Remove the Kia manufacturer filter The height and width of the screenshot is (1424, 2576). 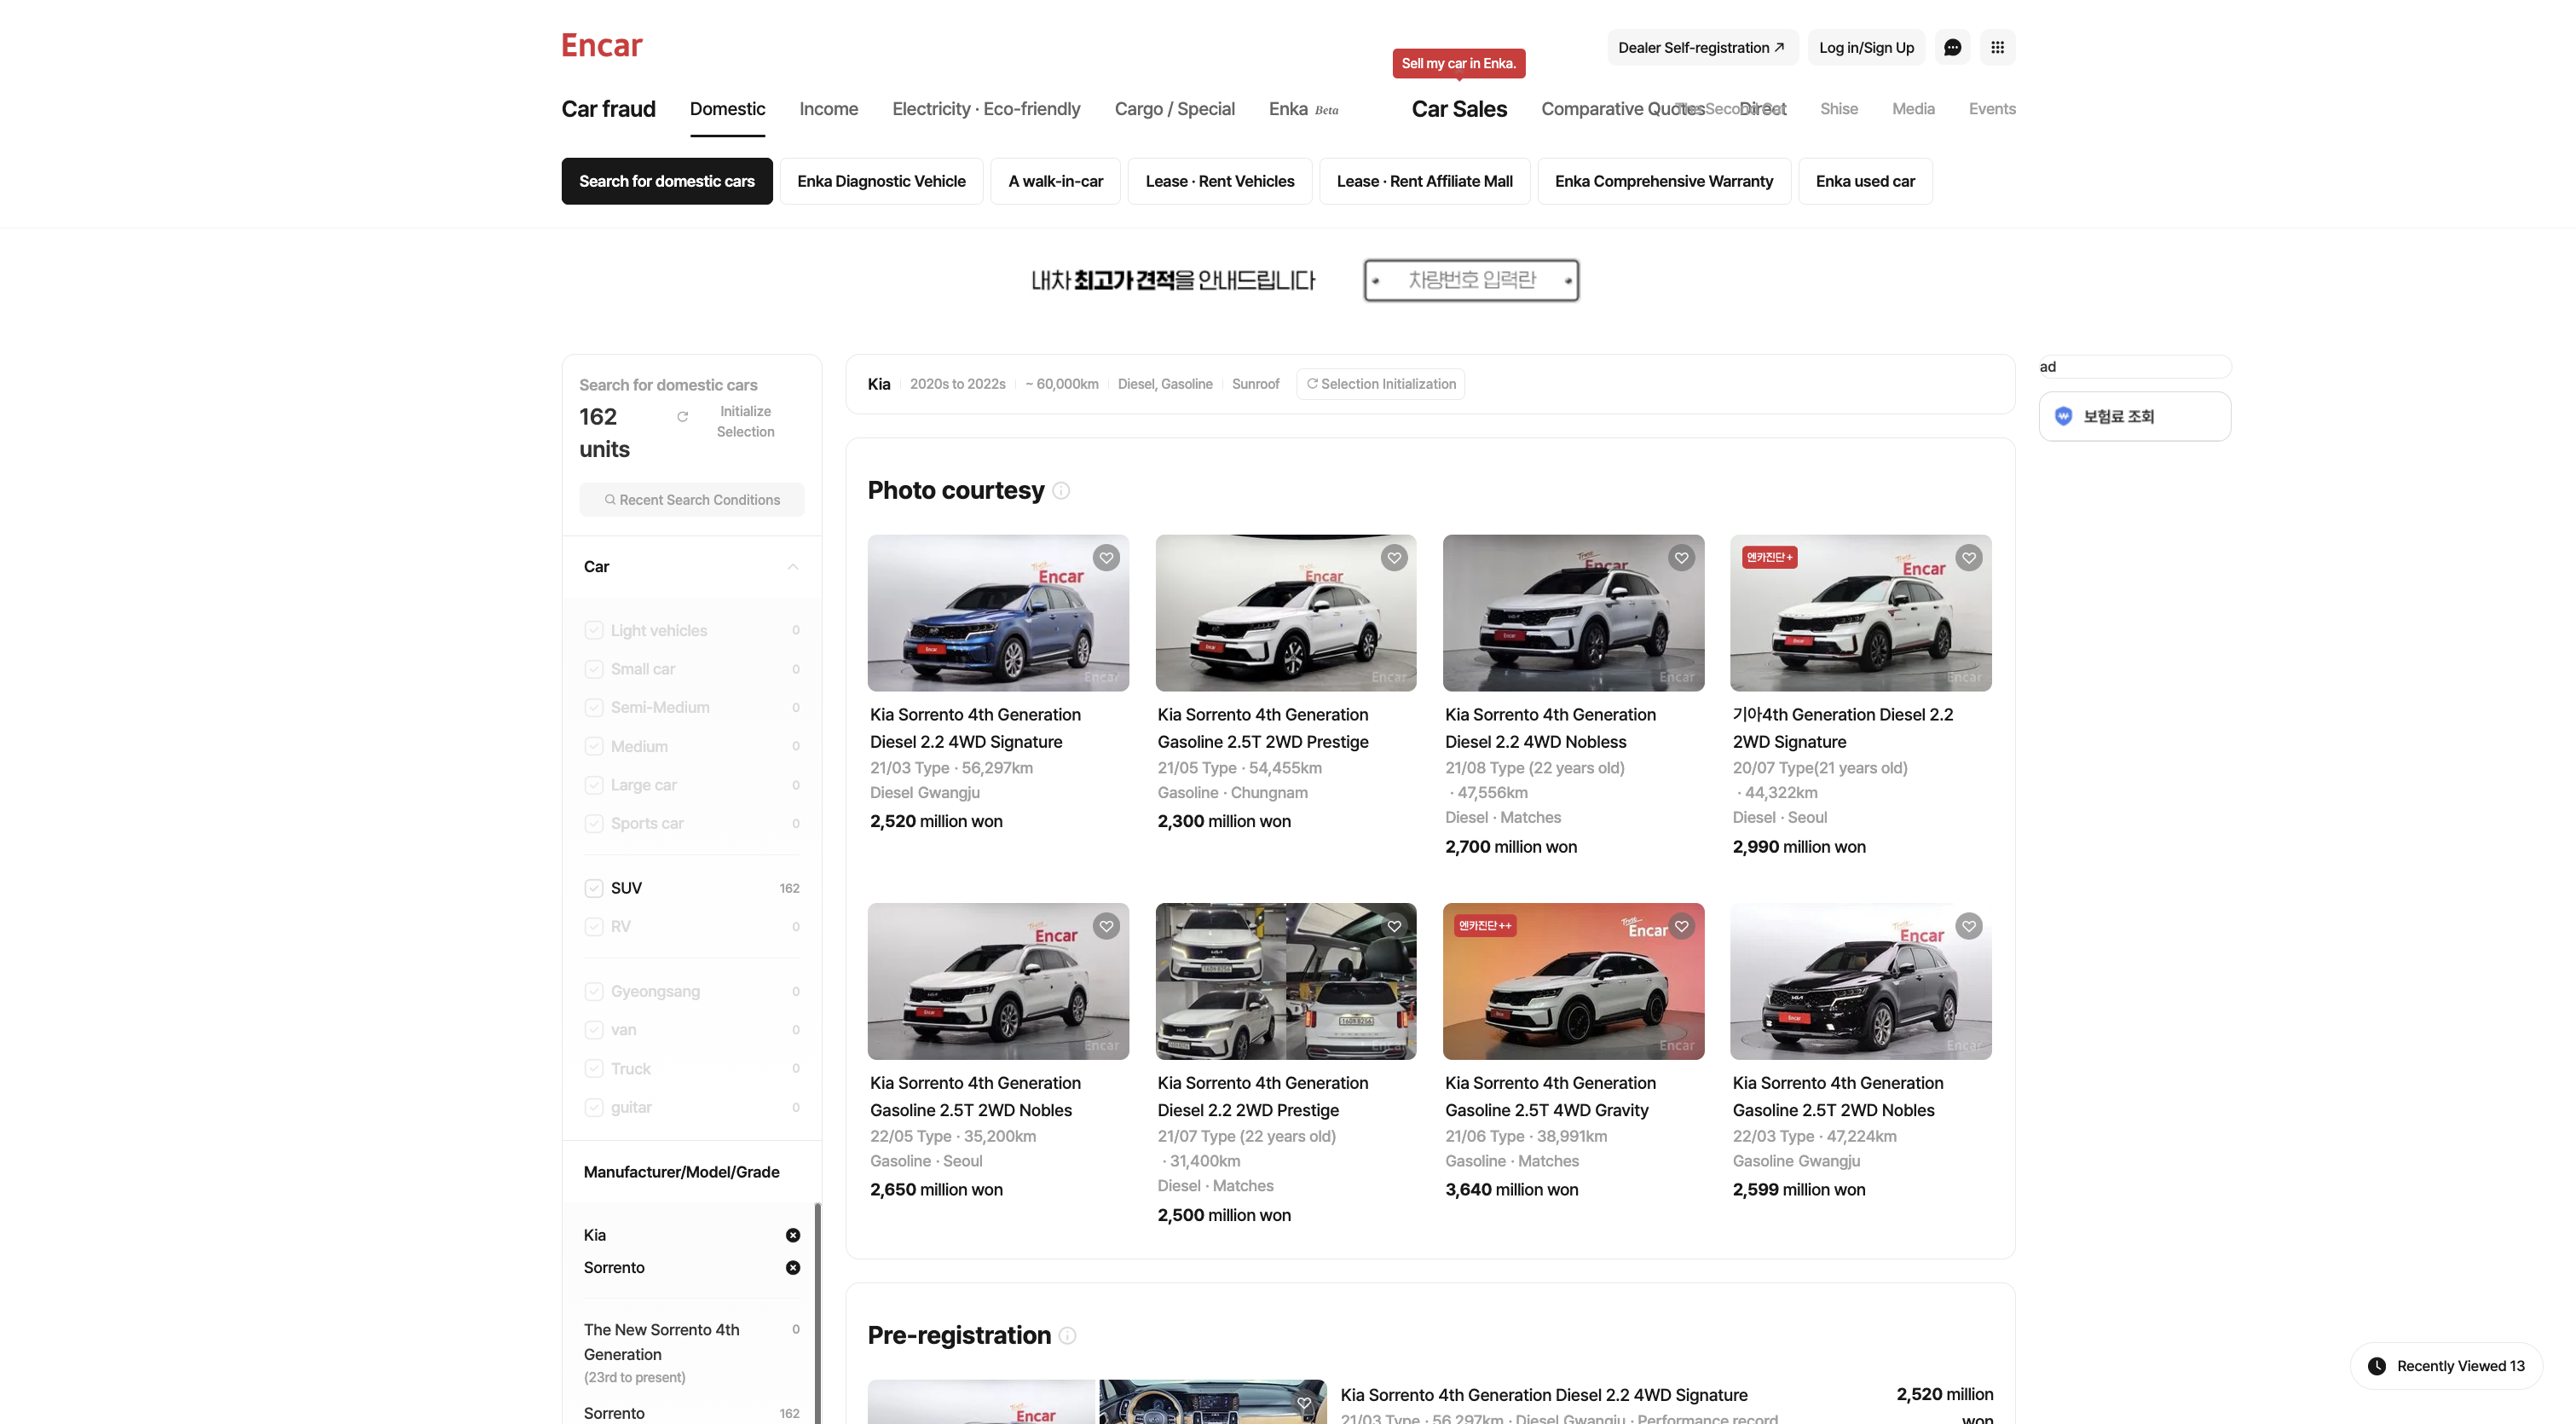[x=793, y=1235]
